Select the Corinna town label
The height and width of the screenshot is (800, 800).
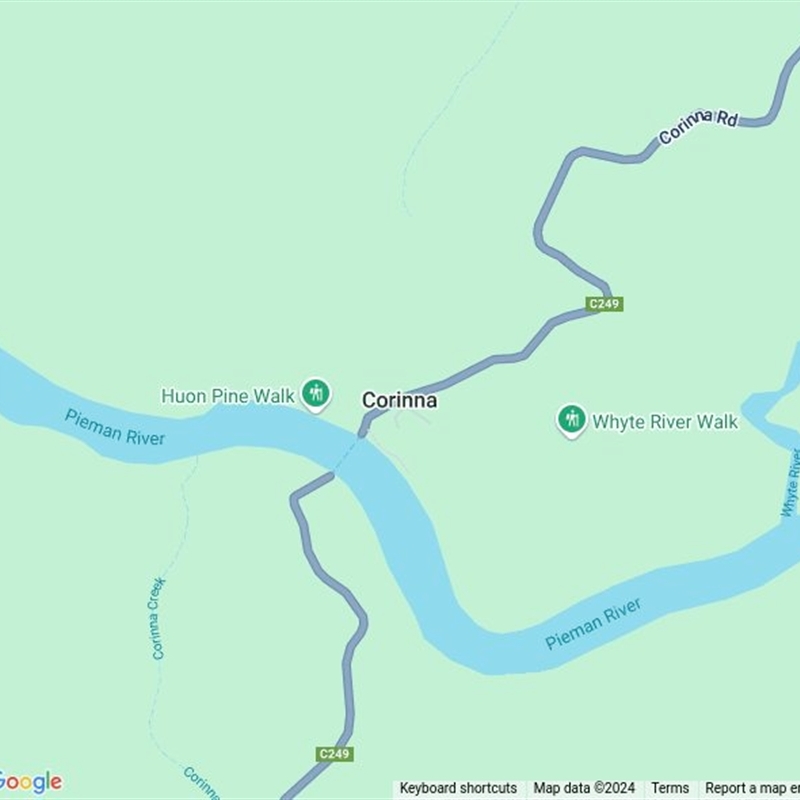399,401
